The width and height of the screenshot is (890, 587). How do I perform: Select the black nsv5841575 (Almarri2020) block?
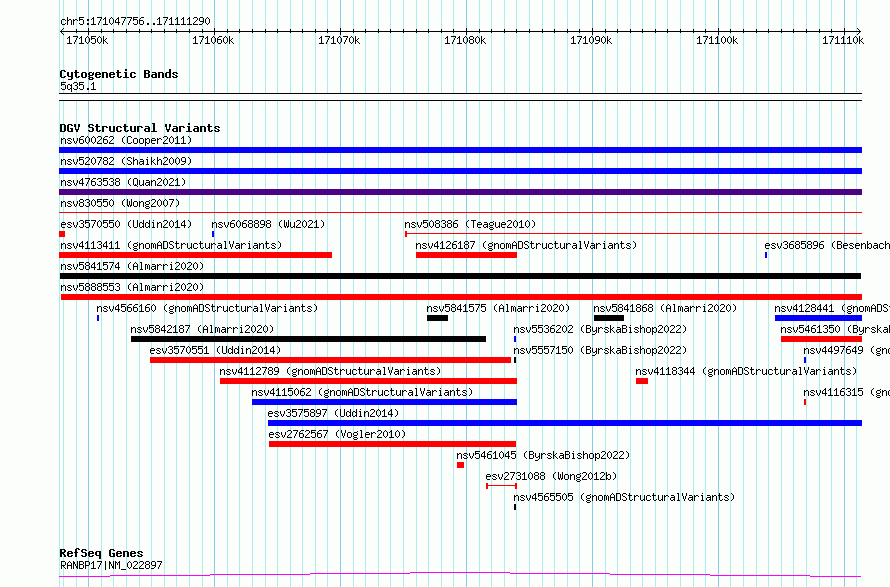437,318
